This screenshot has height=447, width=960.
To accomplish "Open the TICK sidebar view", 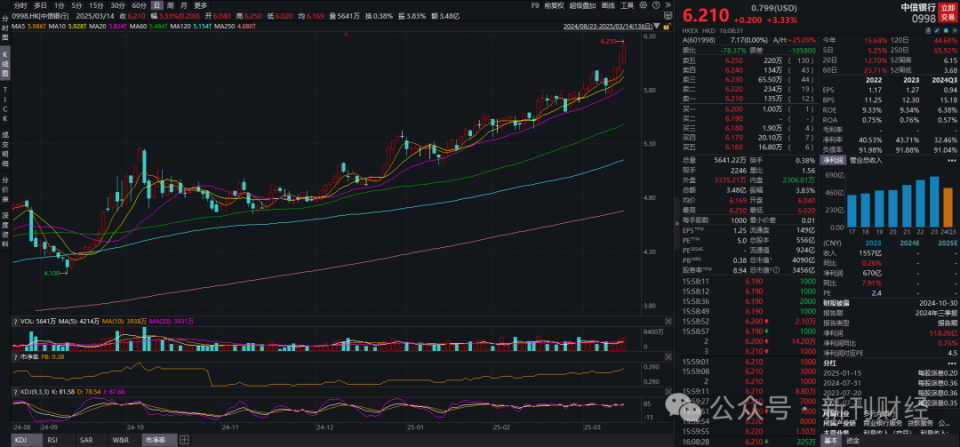I will pos(5,104).
